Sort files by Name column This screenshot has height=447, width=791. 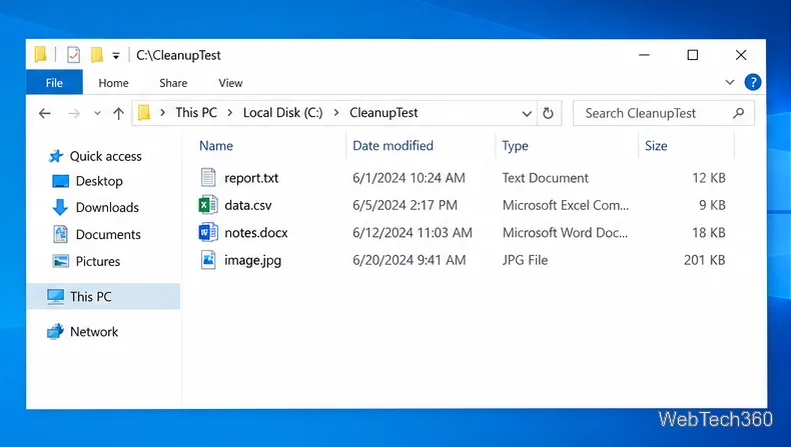(x=216, y=146)
